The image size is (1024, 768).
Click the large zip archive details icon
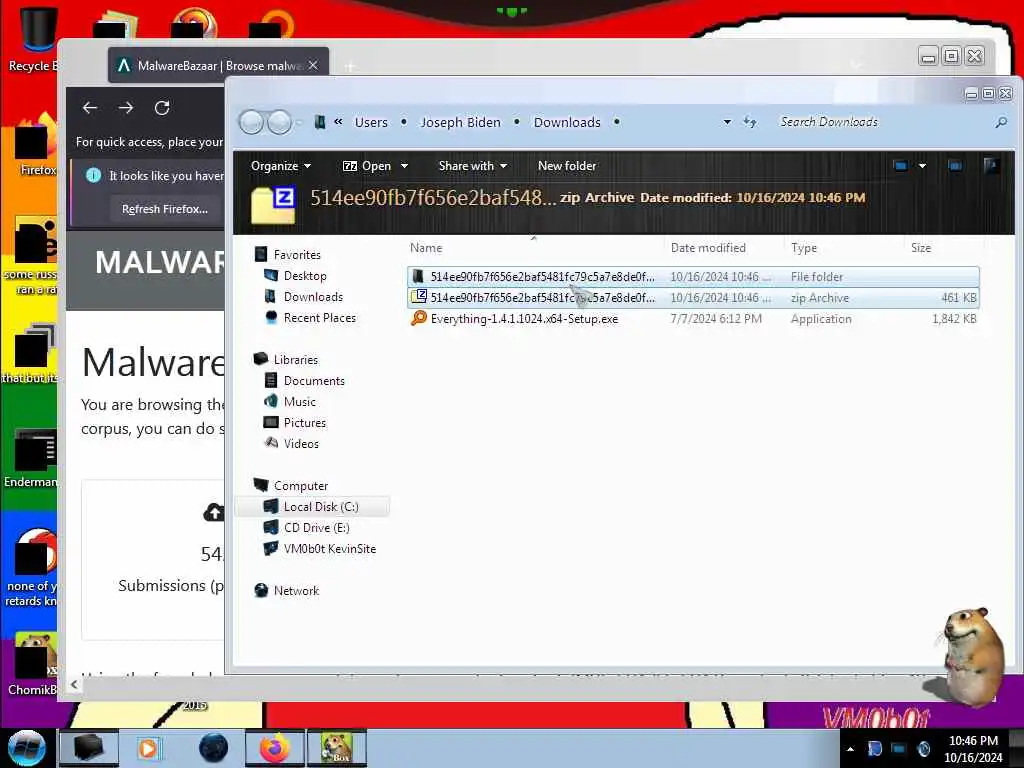[x=273, y=204]
